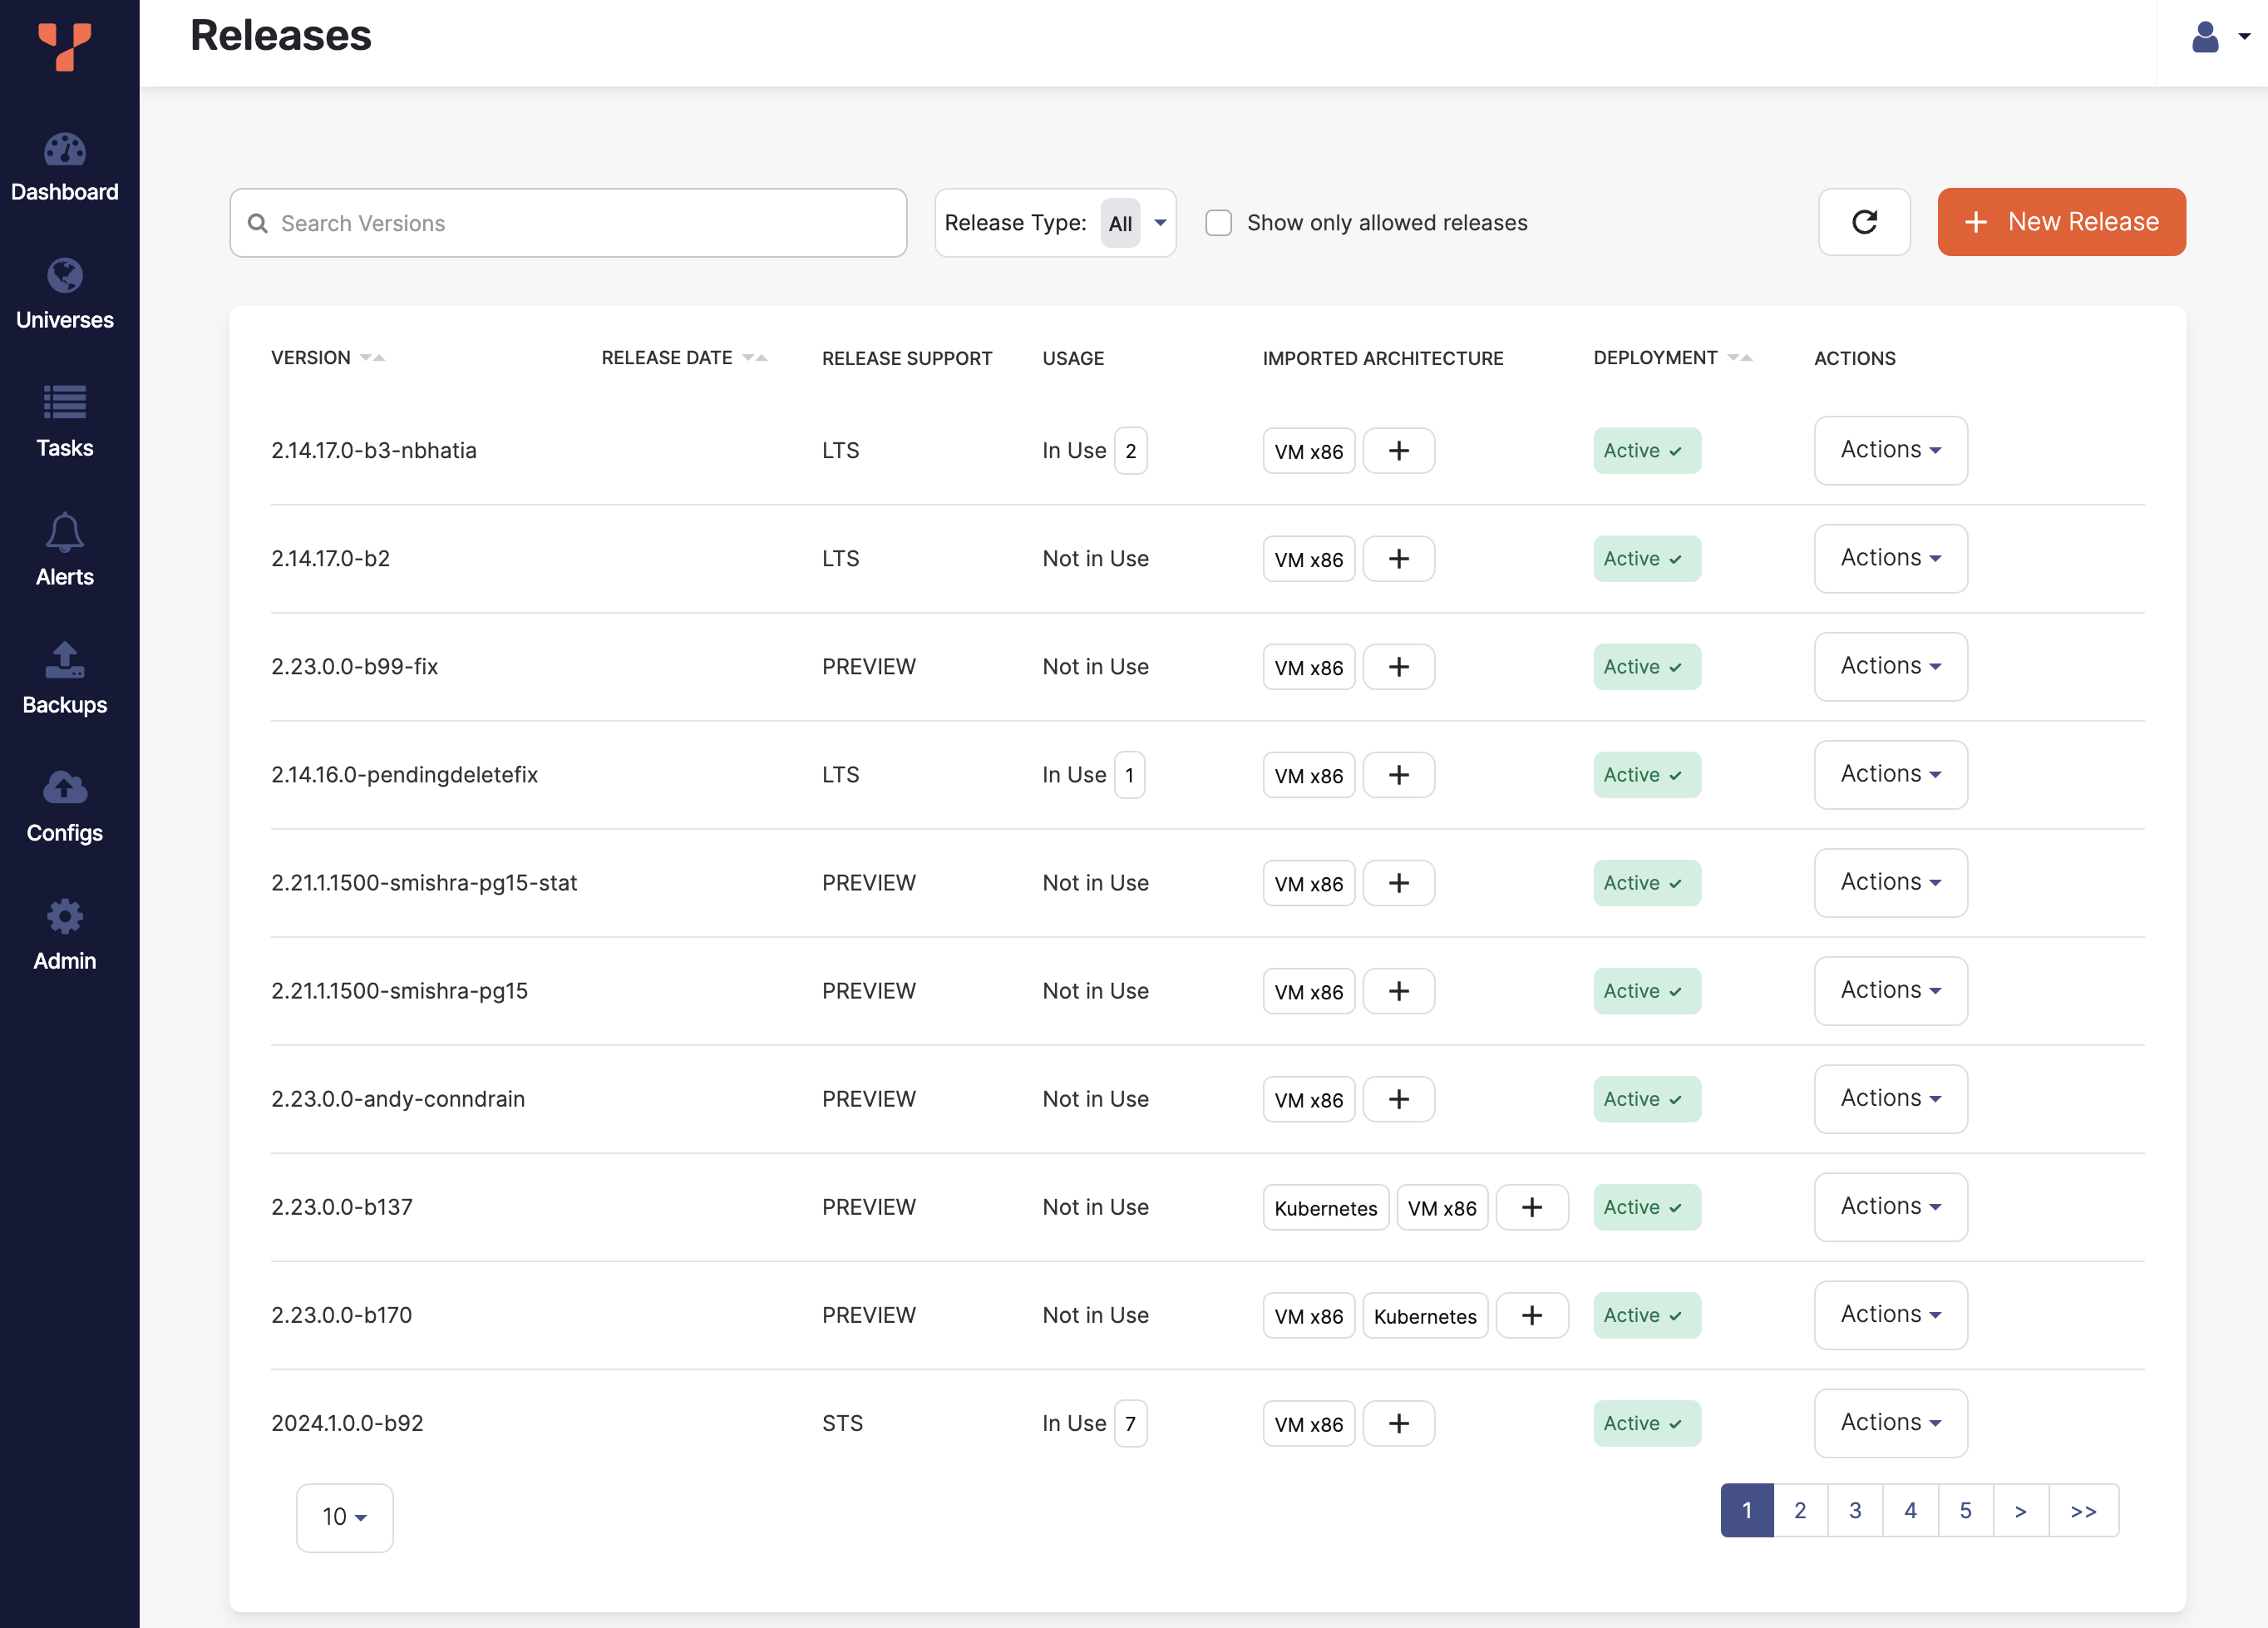Screen dimensions: 2268x1628
Task: Open the Tasks list icon
Action: tap(65, 403)
